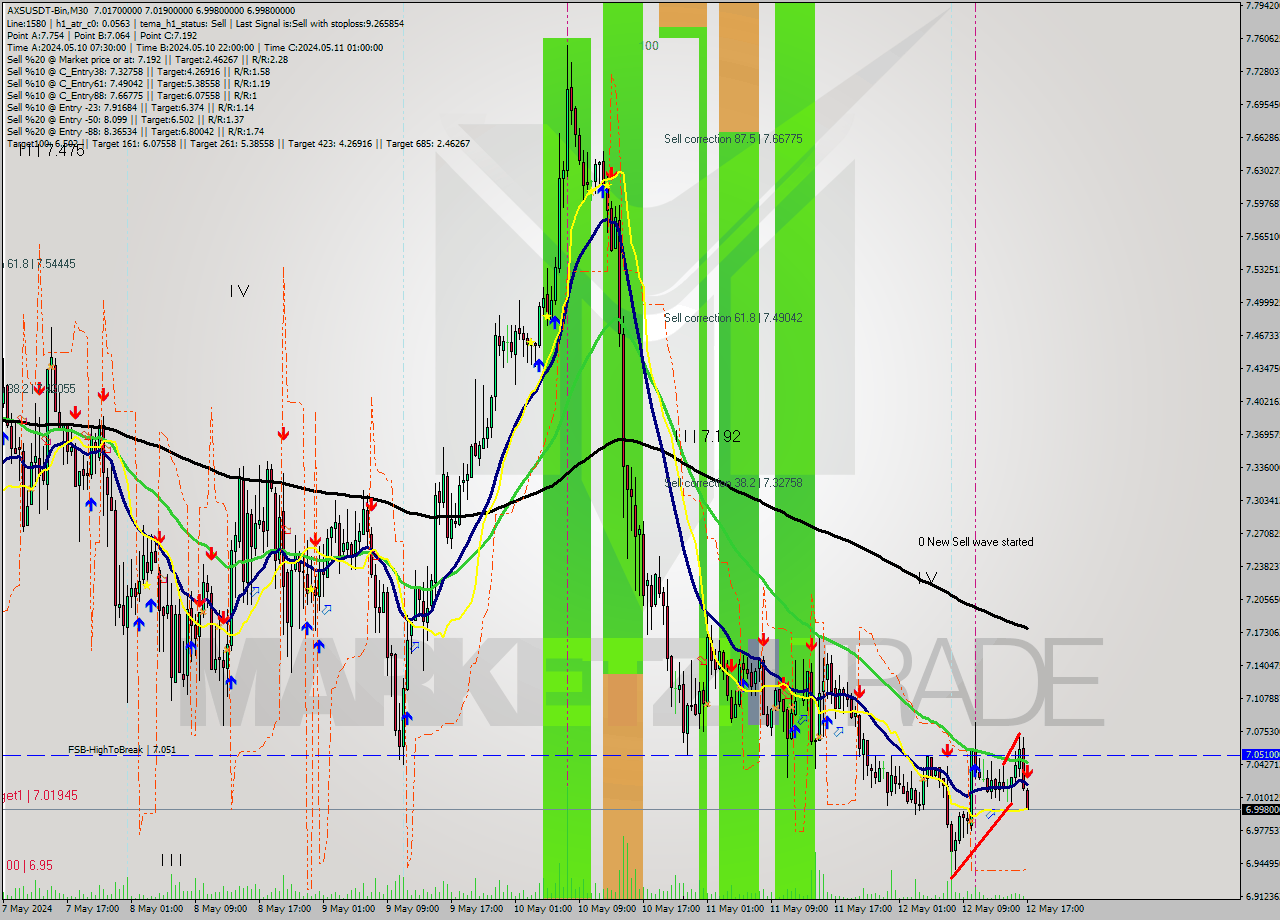1280x920 pixels.
Task: Click the hollow blue arrow near the 12 May 09:00 candles
Action: tap(990, 815)
